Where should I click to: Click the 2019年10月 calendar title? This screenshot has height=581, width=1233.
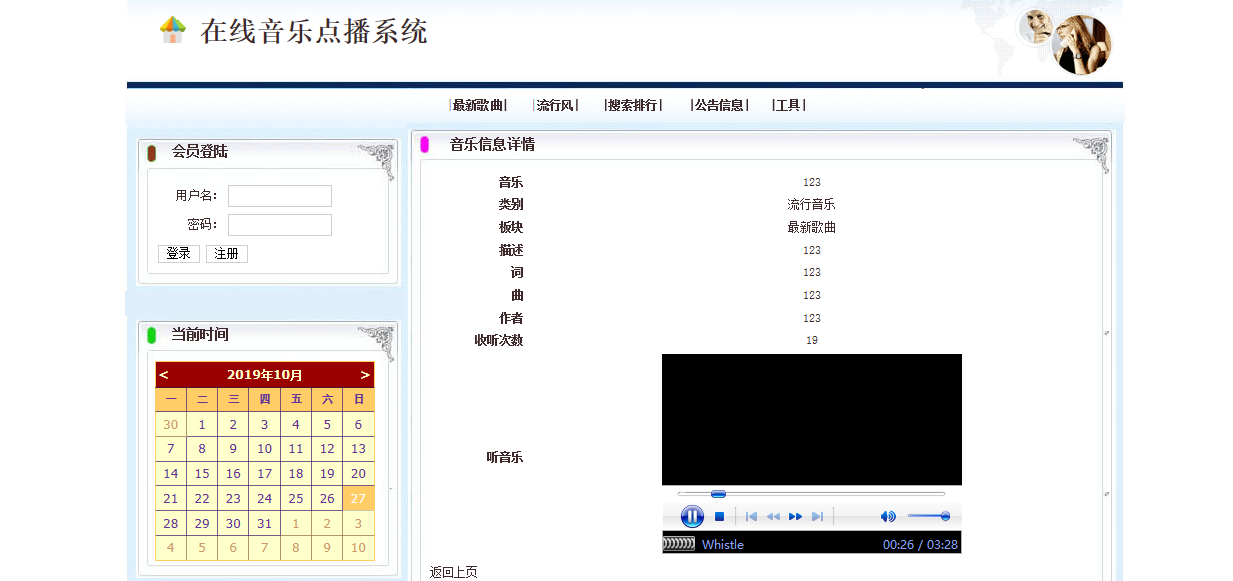[x=265, y=375]
